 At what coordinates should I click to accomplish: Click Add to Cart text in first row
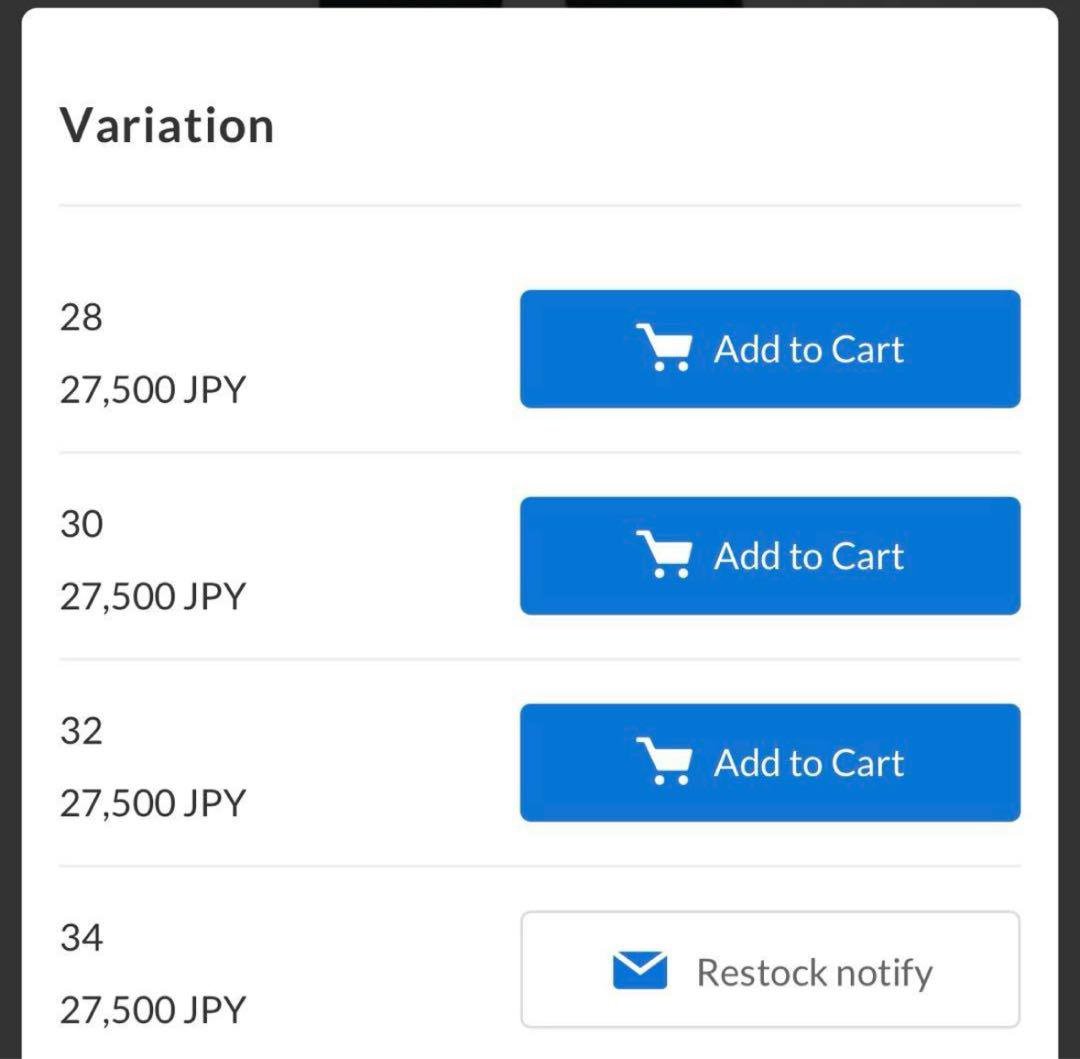pyautogui.click(x=809, y=349)
